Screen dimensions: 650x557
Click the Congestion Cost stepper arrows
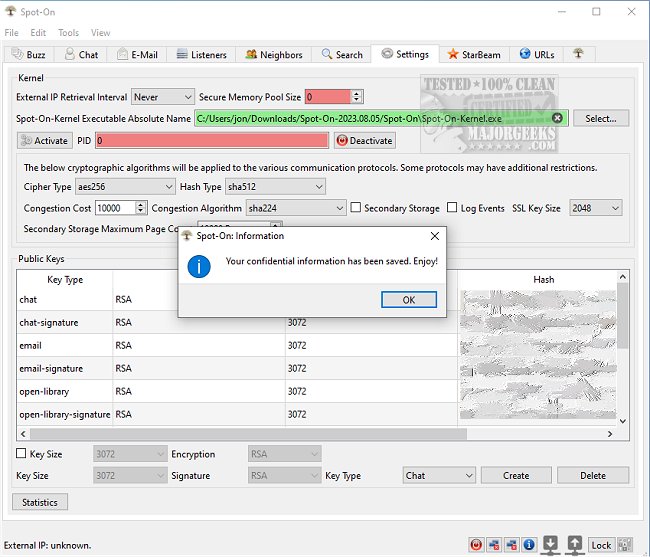click(x=141, y=208)
